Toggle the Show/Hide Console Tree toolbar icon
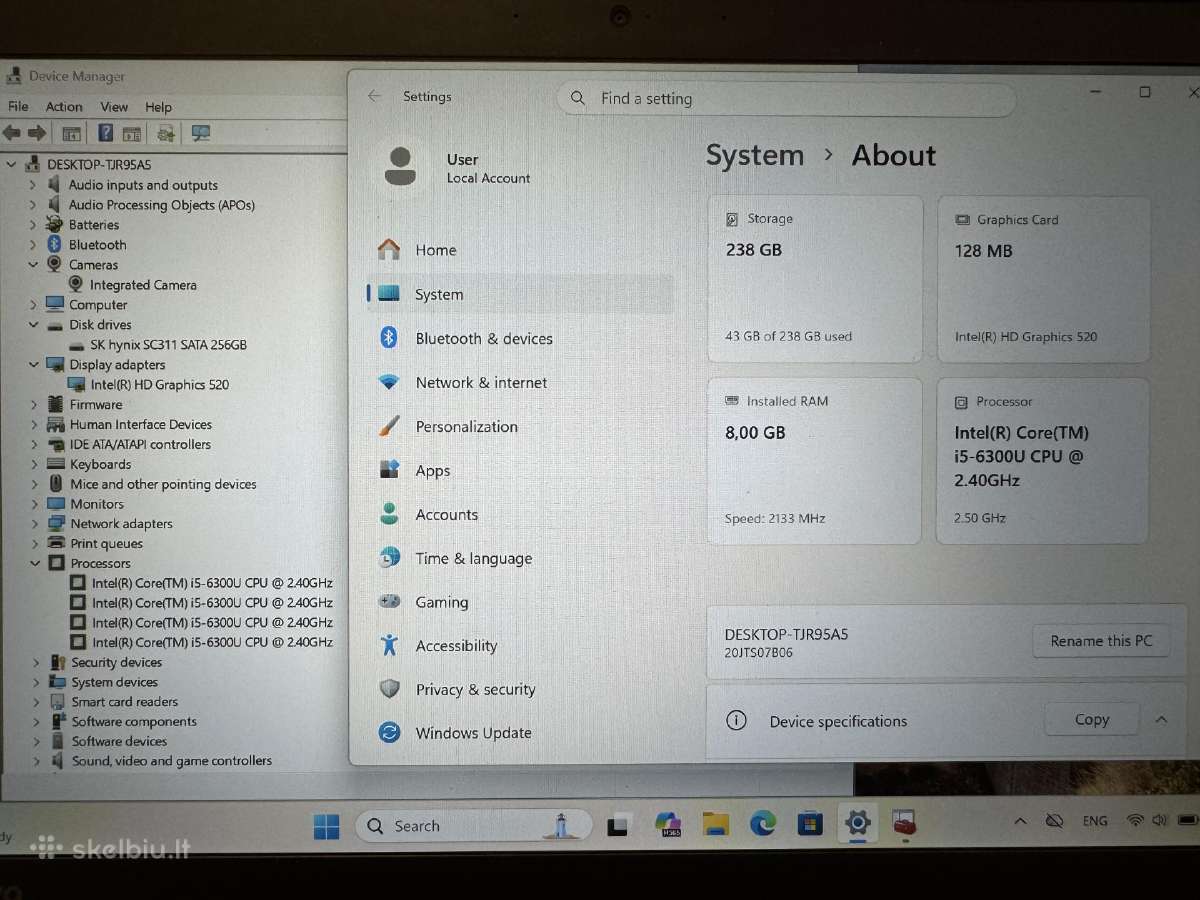The width and height of the screenshot is (1200, 900). (72, 133)
